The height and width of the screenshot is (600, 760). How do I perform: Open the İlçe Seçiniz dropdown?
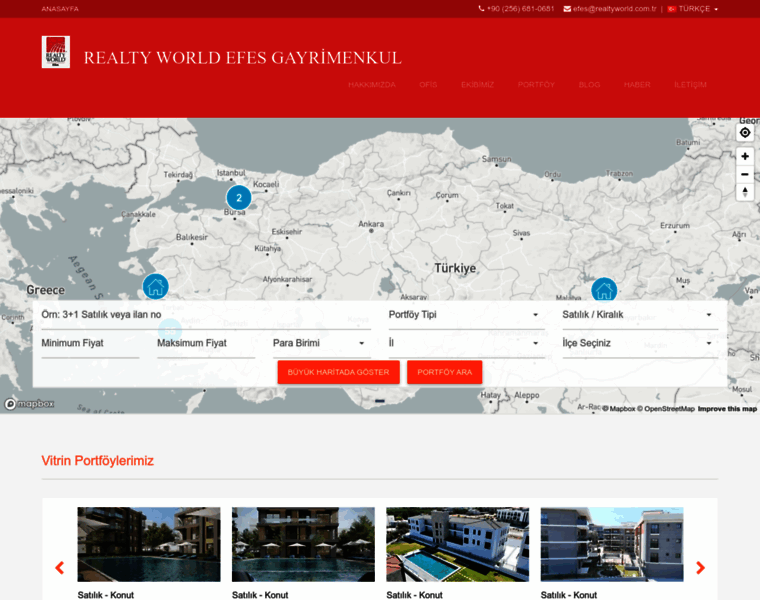[640, 344]
